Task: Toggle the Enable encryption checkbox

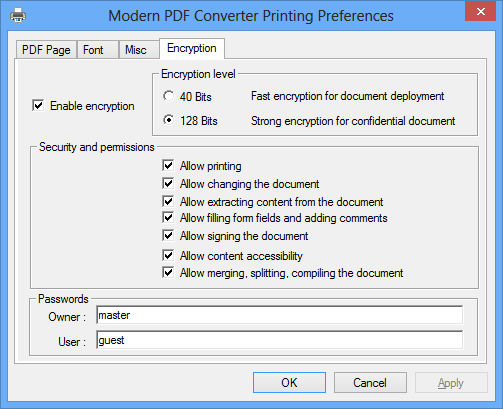Action: coord(38,106)
